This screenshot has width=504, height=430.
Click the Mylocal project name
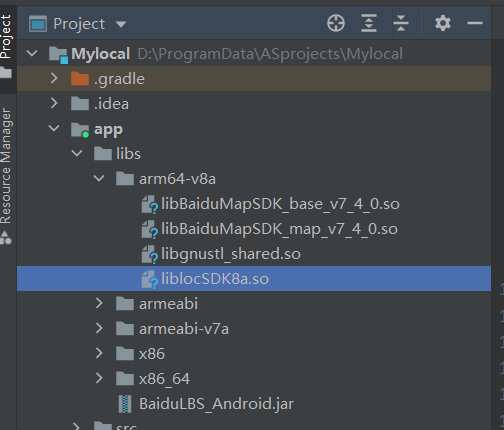point(100,54)
